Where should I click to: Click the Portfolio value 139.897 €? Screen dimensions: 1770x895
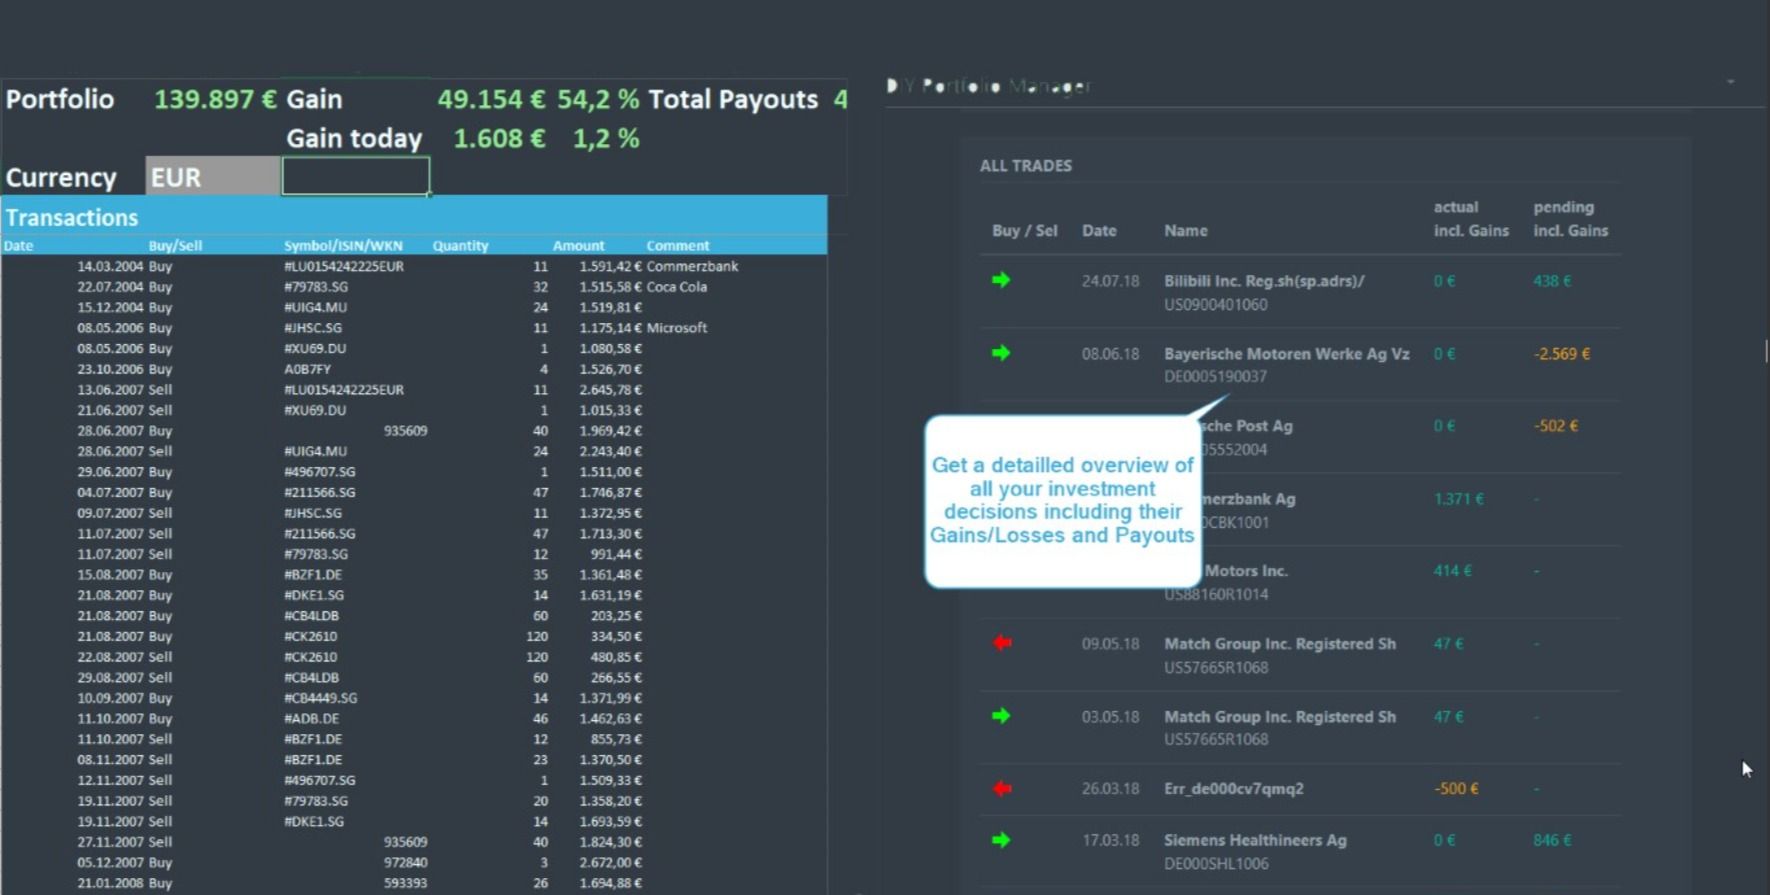click(x=215, y=99)
